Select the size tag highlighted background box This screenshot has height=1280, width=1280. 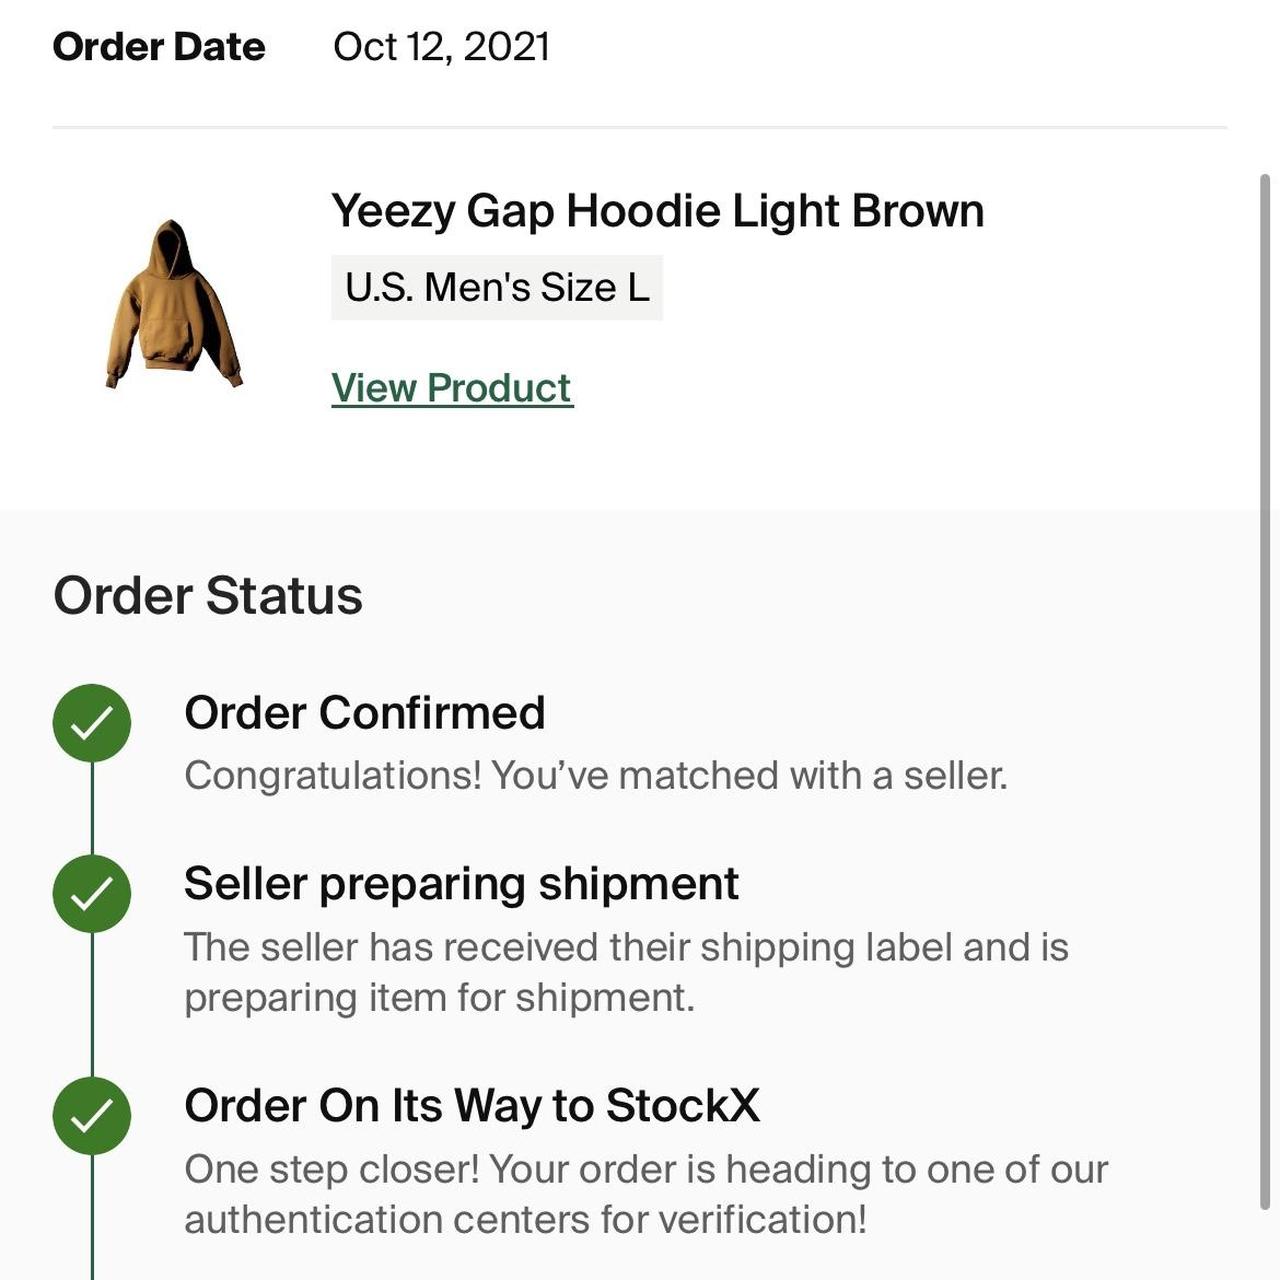[497, 287]
